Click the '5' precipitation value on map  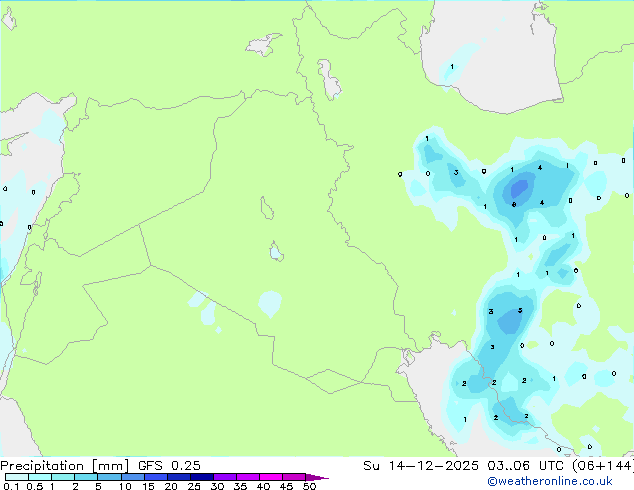pos(520,310)
